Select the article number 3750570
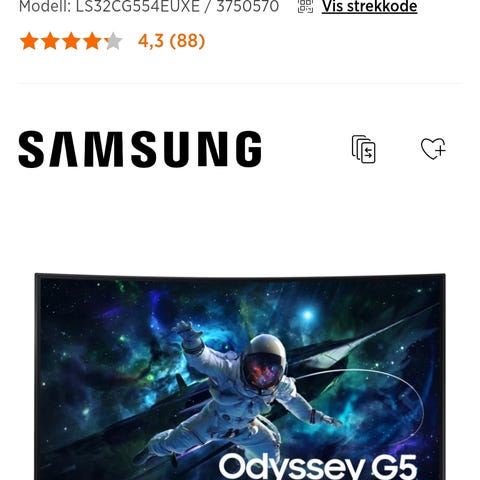This screenshot has width=480, height=480. click(248, 6)
